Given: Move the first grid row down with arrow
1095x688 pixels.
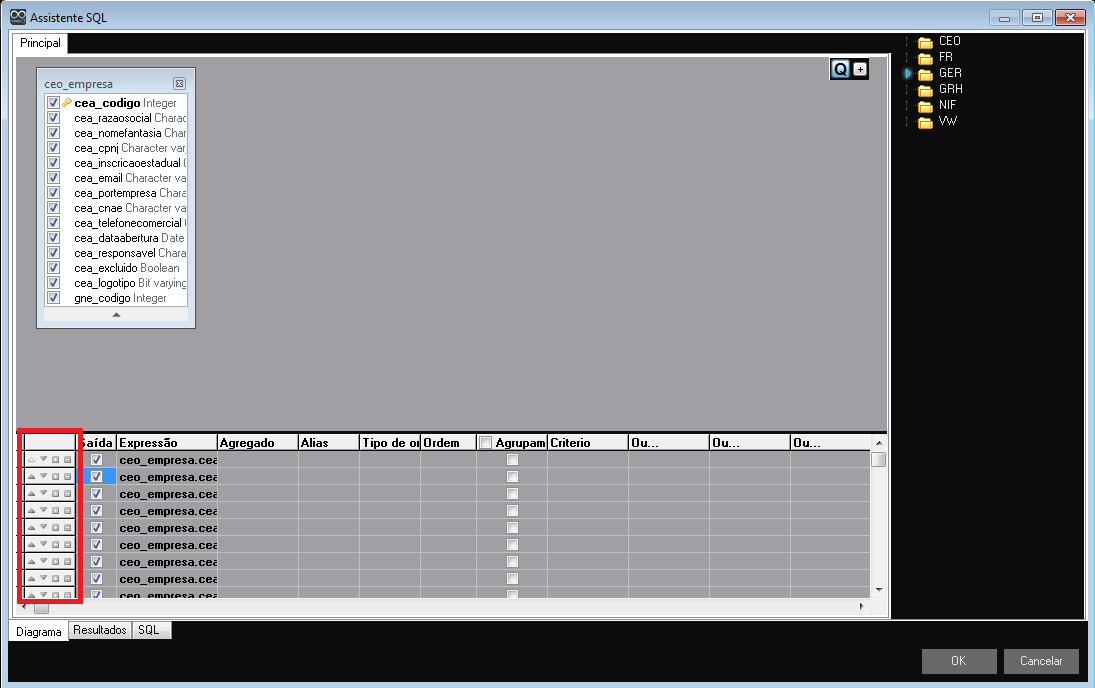Looking at the screenshot, I should point(43,460).
